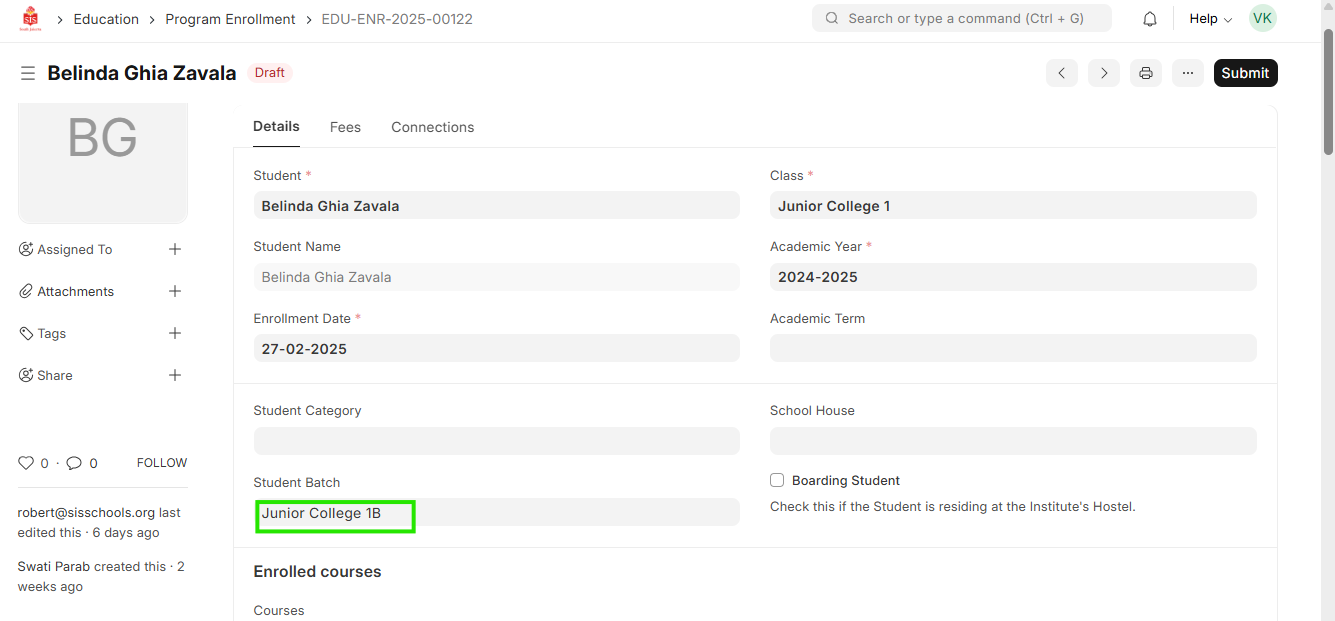Open the Help dropdown menu
This screenshot has height=621, width=1335.
(1210, 19)
